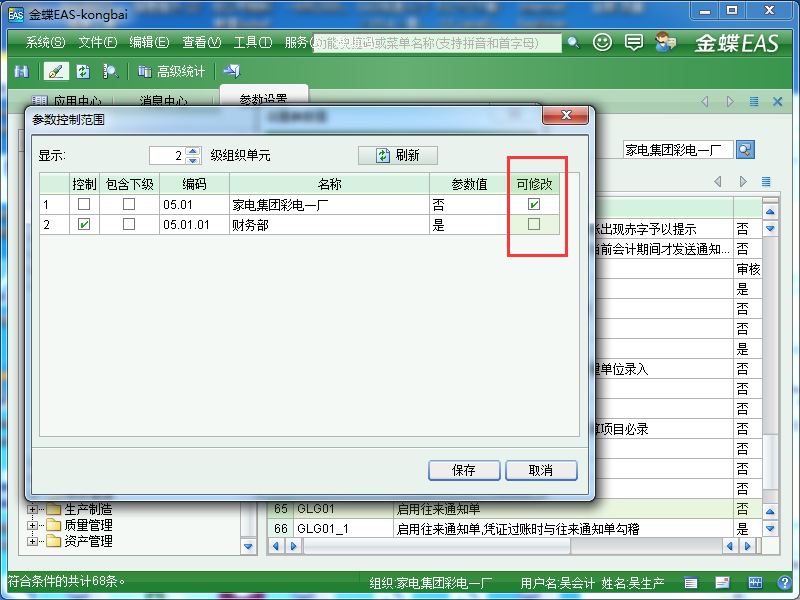
Task: Select row 66 GLG01_1 in parameter list
Action: point(514,529)
